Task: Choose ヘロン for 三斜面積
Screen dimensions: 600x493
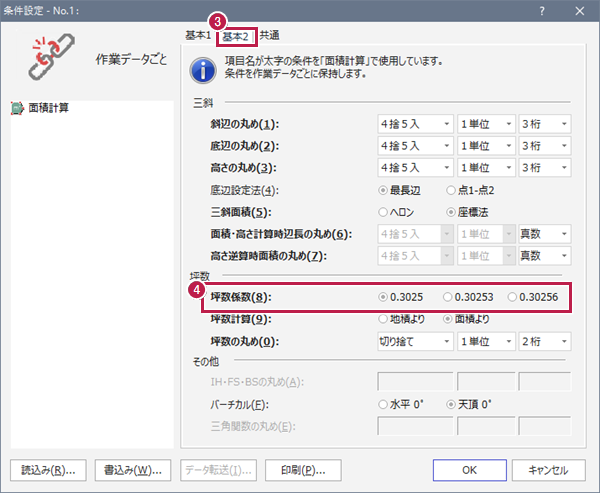Action: coord(384,211)
